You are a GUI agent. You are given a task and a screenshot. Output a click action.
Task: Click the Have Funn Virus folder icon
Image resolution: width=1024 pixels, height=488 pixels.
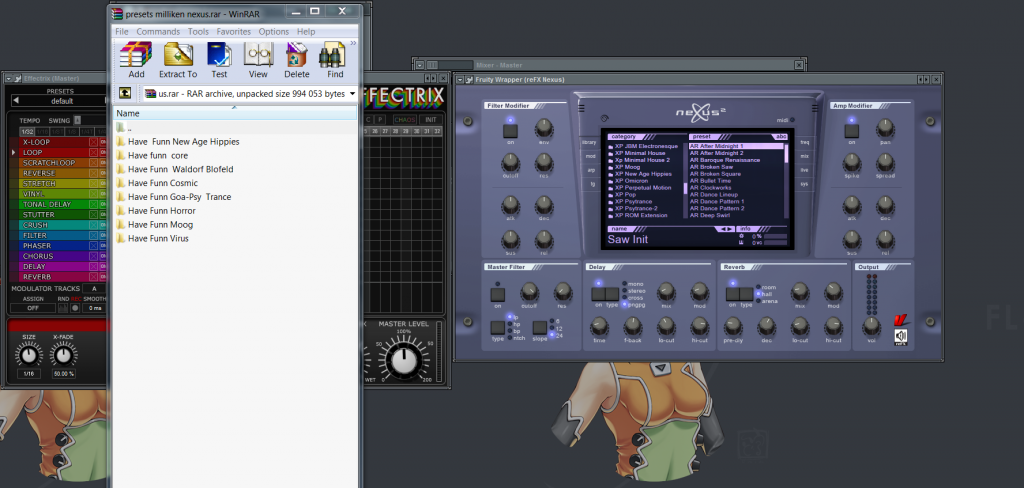tap(121, 238)
